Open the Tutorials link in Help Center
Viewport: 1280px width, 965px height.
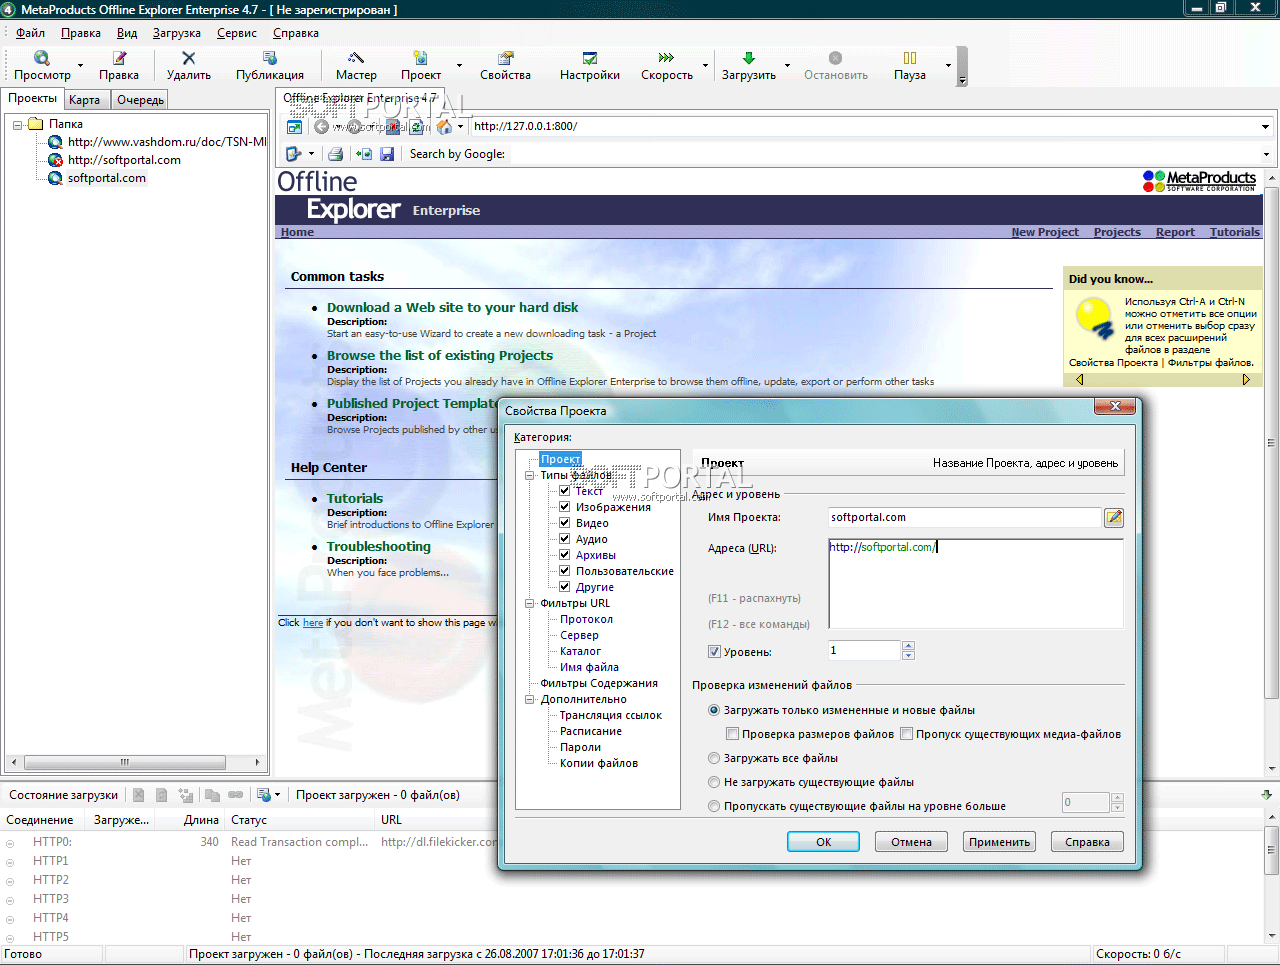(x=355, y=498)
